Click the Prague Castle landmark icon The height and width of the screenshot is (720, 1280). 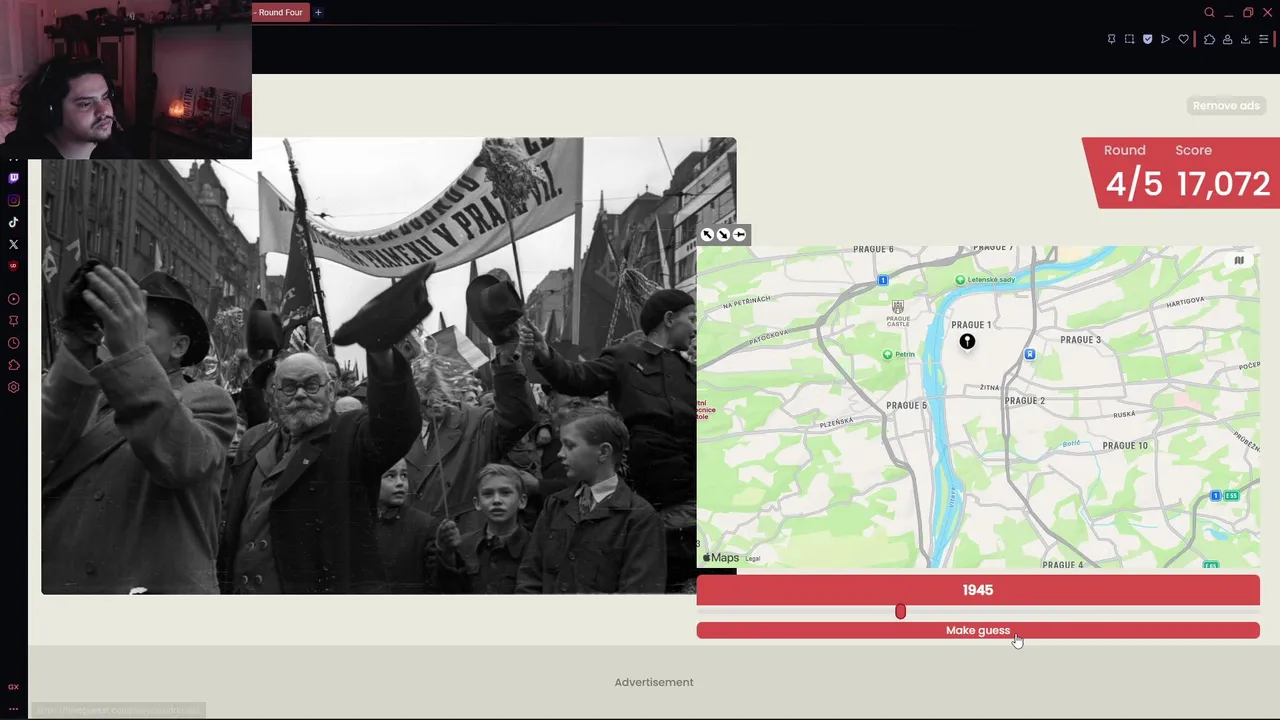coord(897,307)
